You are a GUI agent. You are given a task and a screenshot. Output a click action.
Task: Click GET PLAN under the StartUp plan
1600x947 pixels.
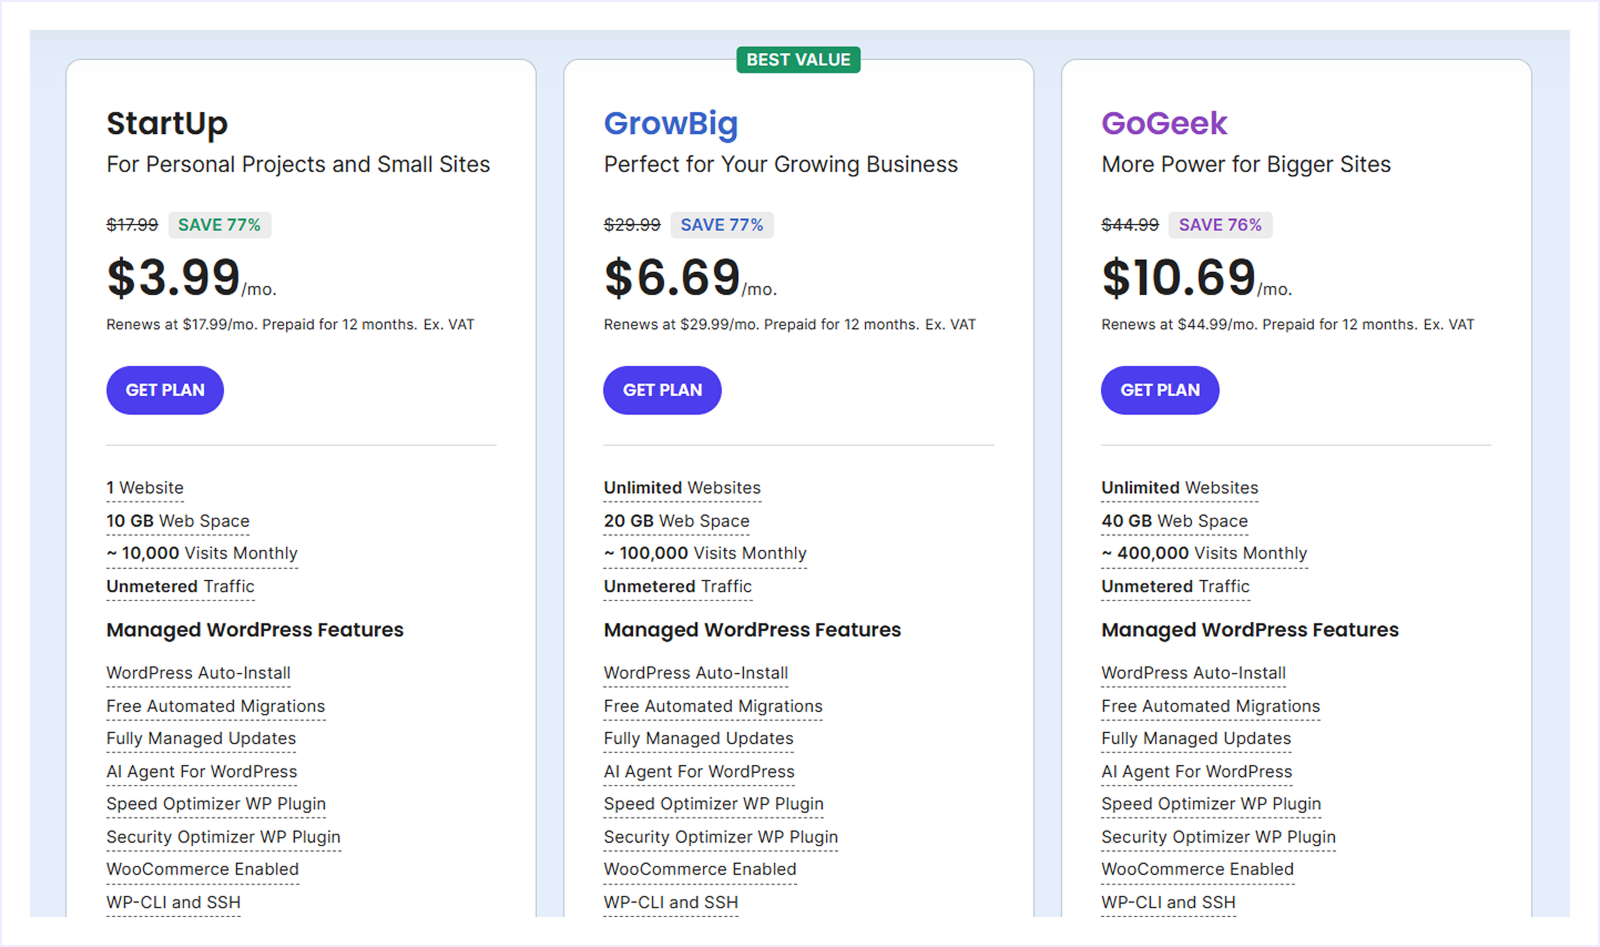(164, 390)
